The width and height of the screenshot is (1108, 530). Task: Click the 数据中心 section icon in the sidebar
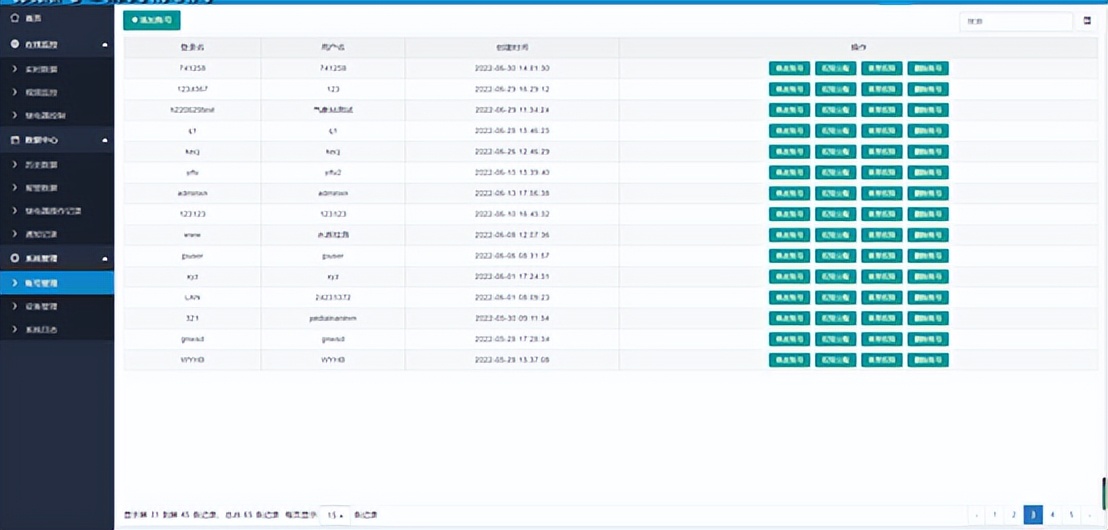[x=15, y=140]
